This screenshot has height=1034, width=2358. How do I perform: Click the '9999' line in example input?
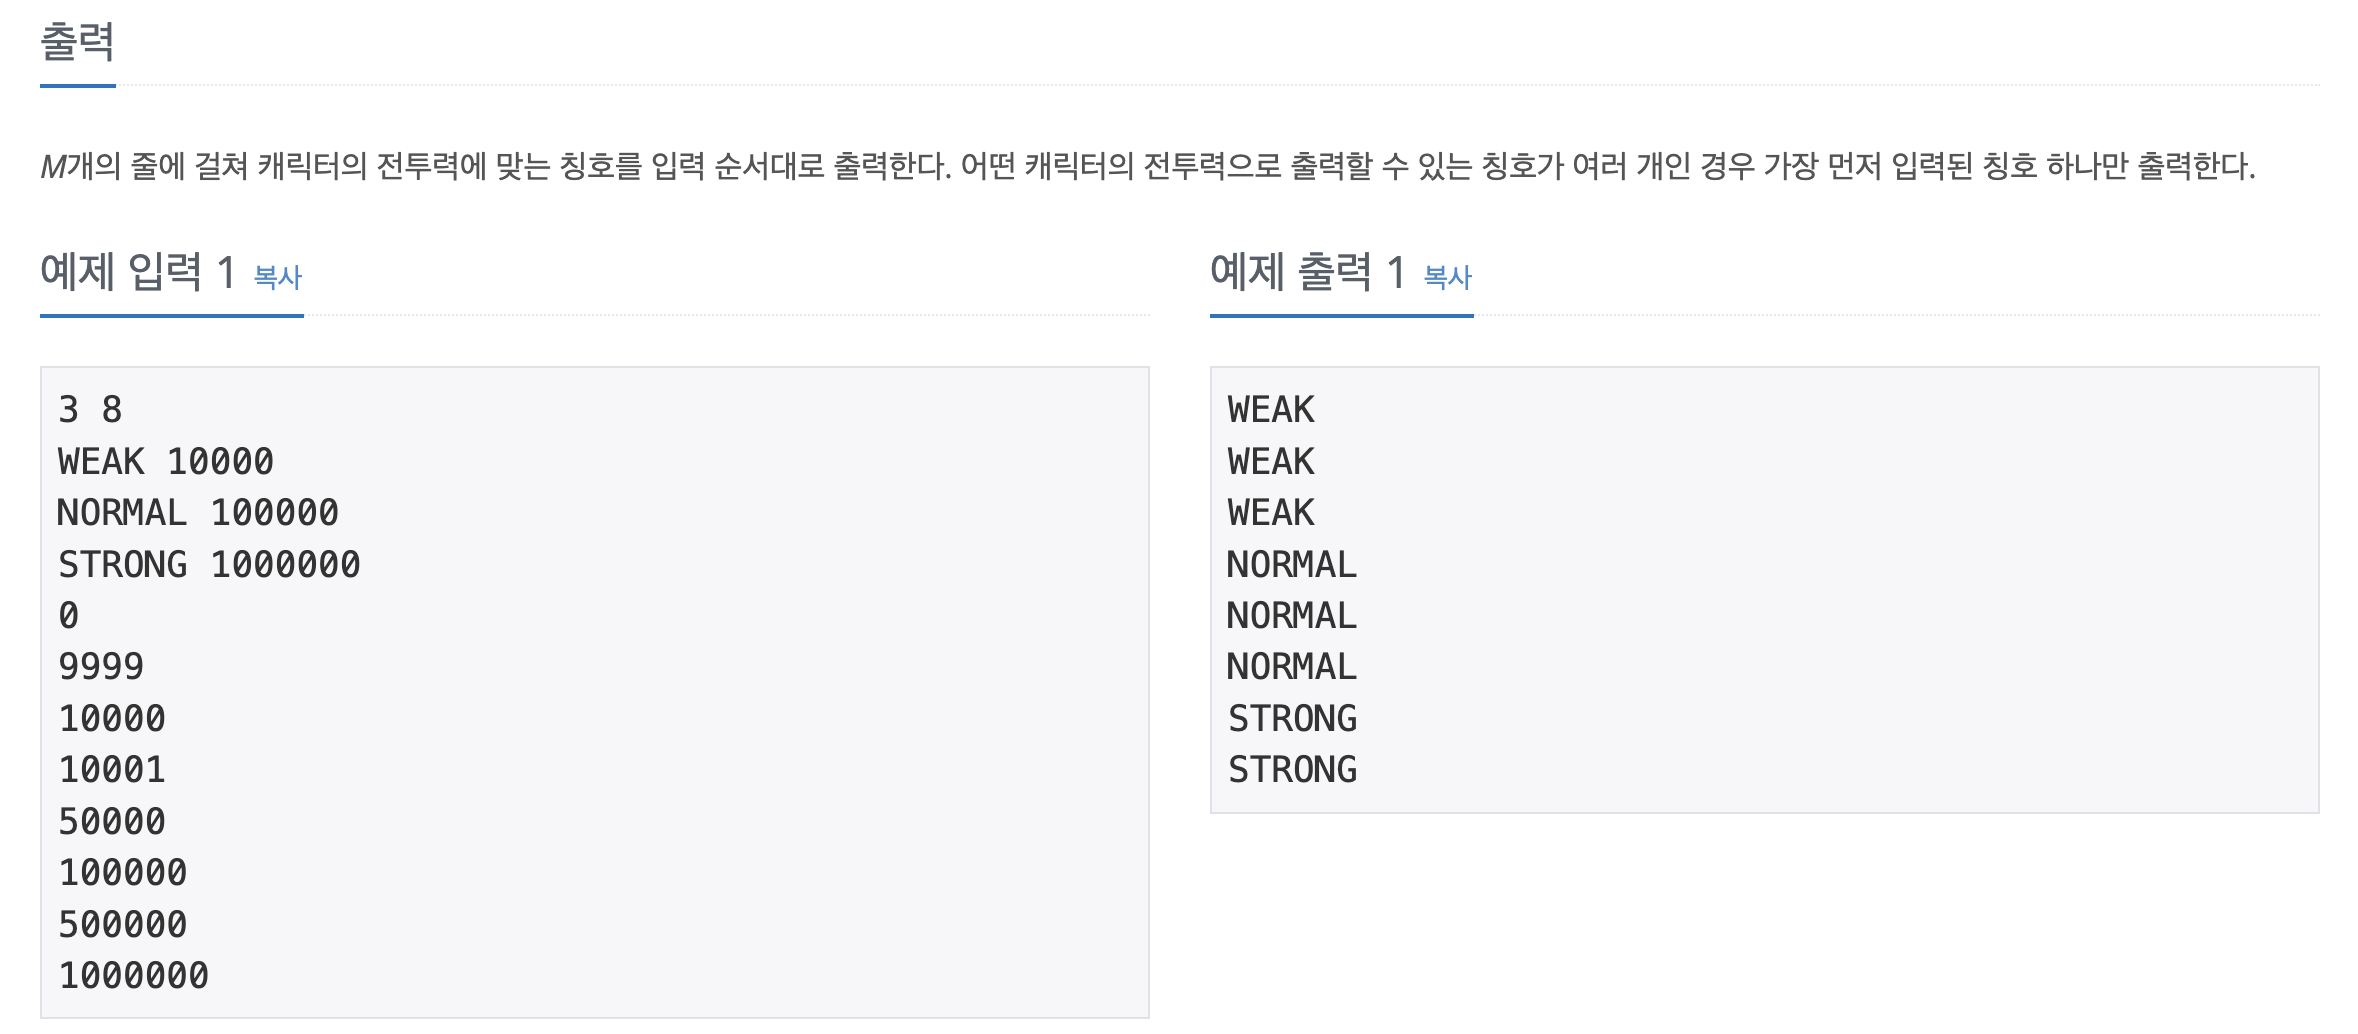point(101,666)
